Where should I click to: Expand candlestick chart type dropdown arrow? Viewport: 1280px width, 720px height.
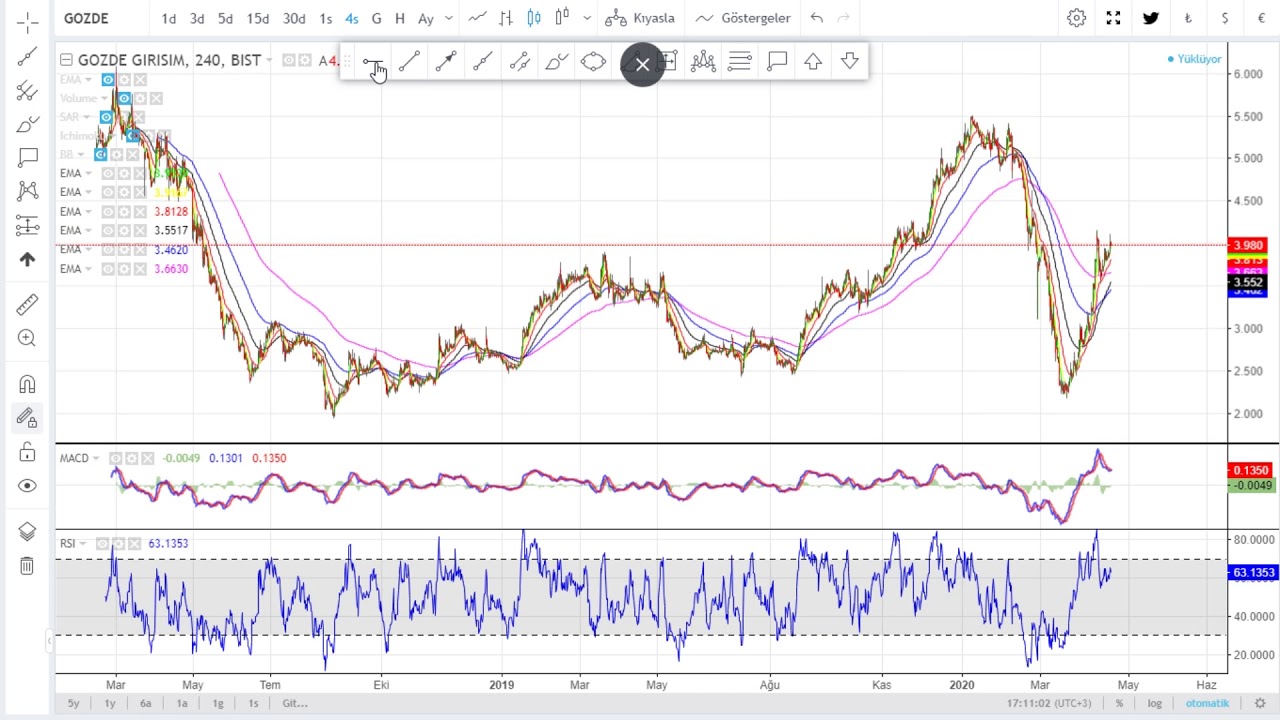[587, 18]
